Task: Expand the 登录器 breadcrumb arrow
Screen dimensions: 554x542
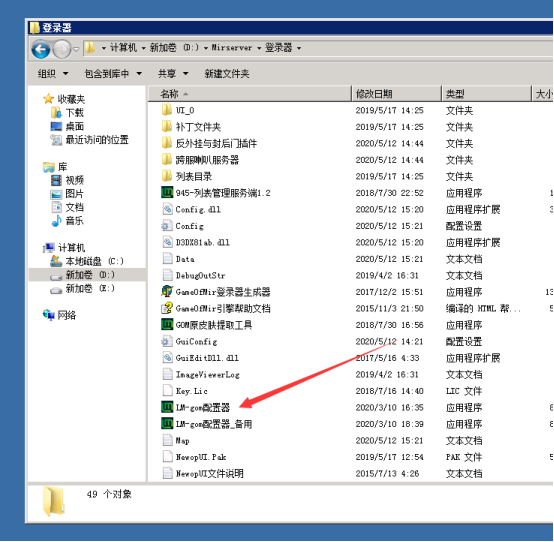Action: [x=299, y=48]
